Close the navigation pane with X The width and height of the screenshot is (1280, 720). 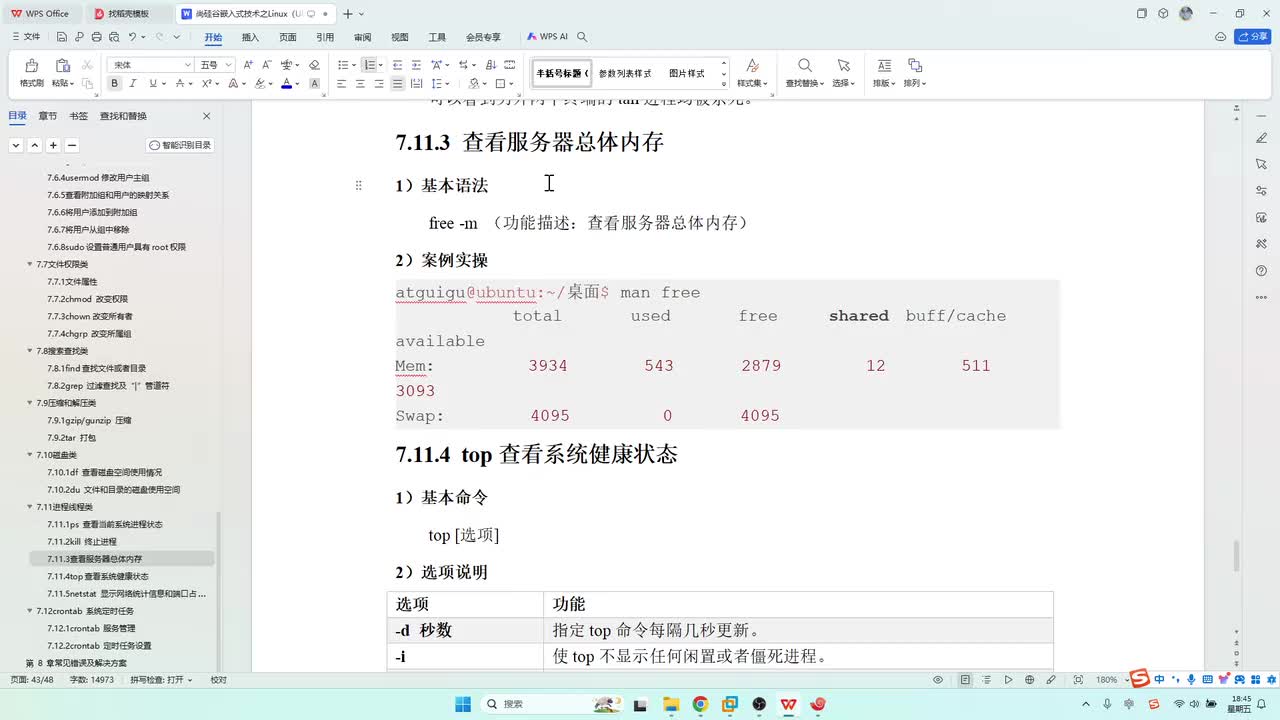[x=207, y=116]
